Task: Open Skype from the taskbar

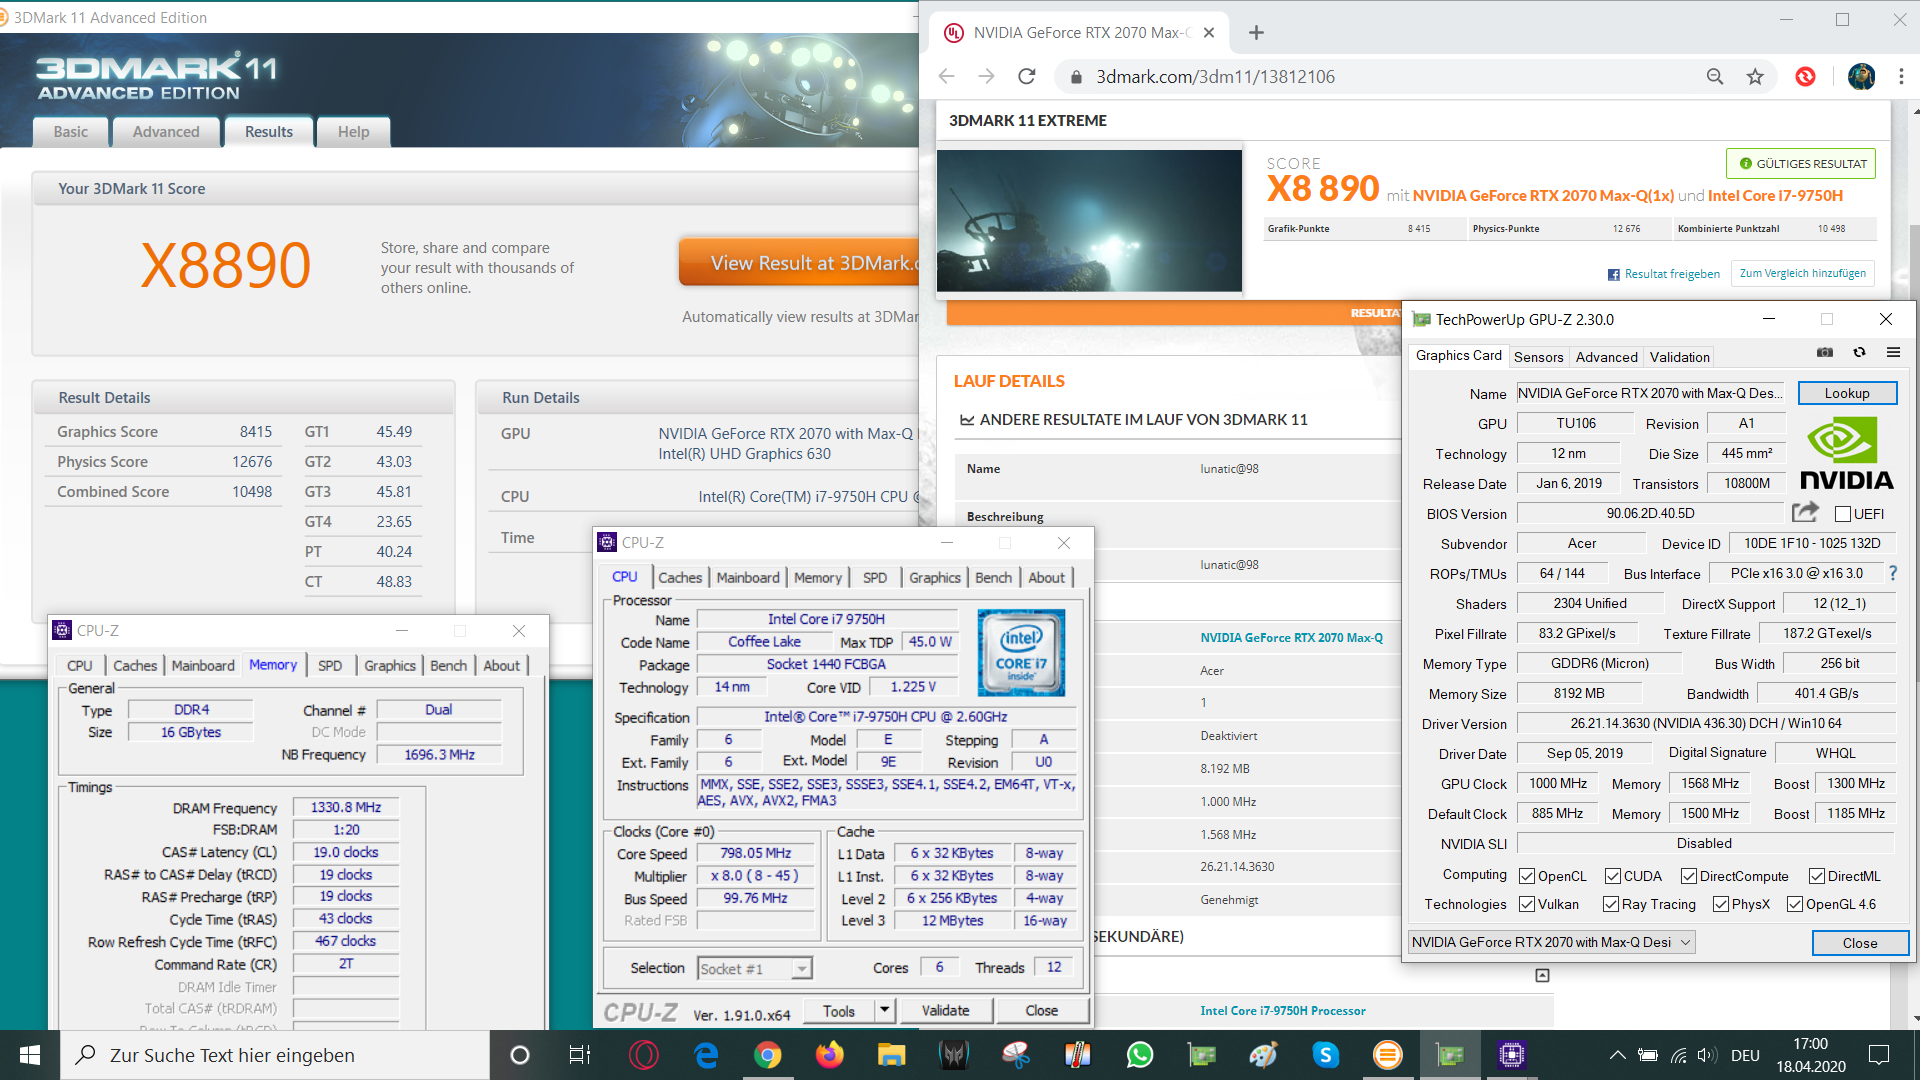Action: [1325, 1055]
